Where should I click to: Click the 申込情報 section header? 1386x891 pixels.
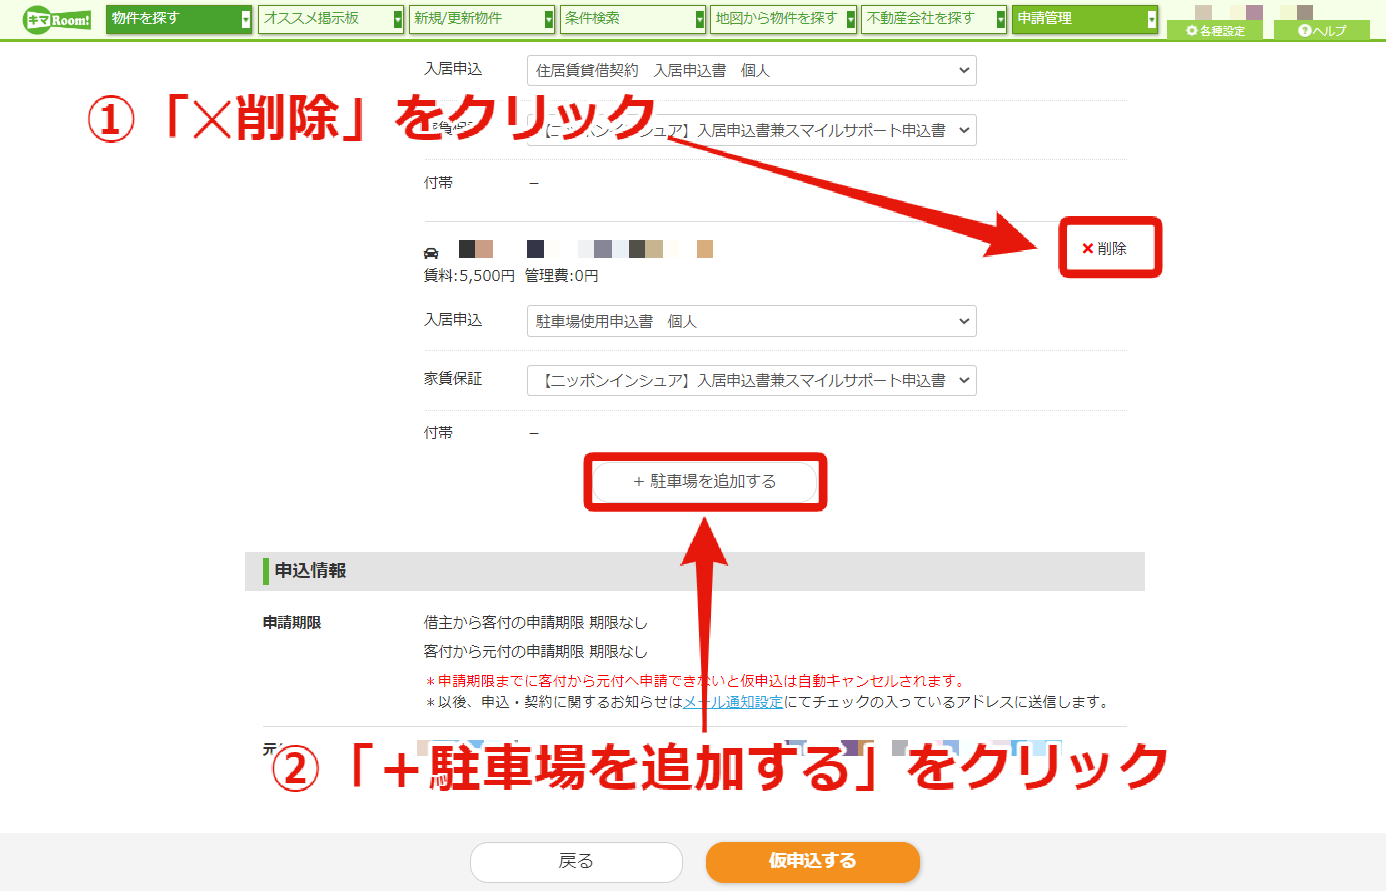point(695,571)
